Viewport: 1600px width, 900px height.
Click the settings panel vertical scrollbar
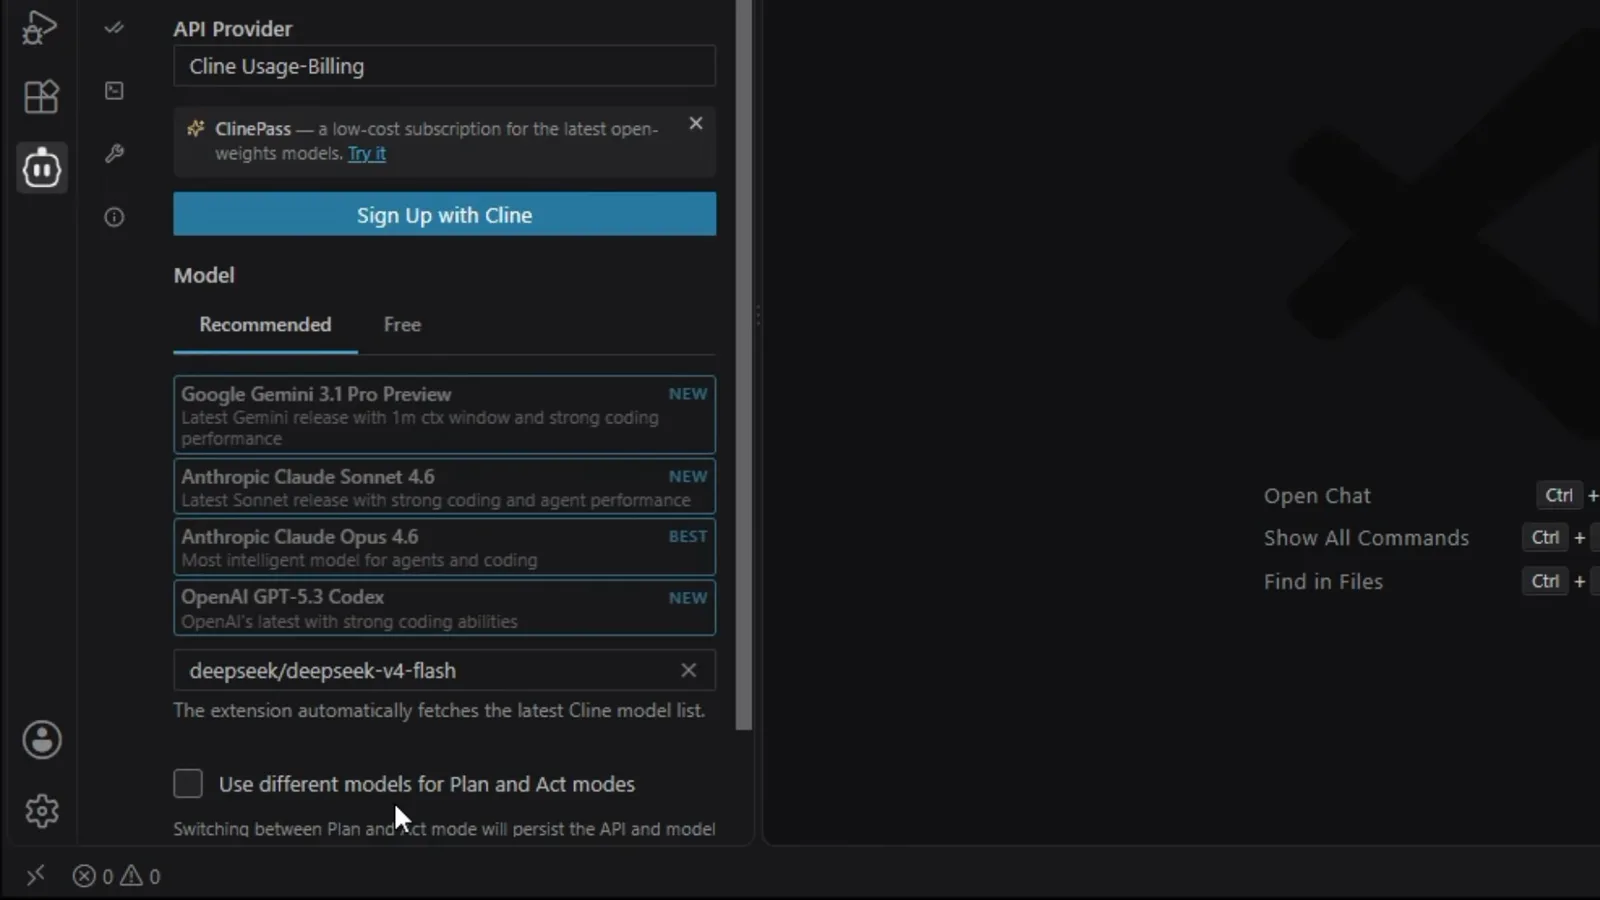(743, 365)
